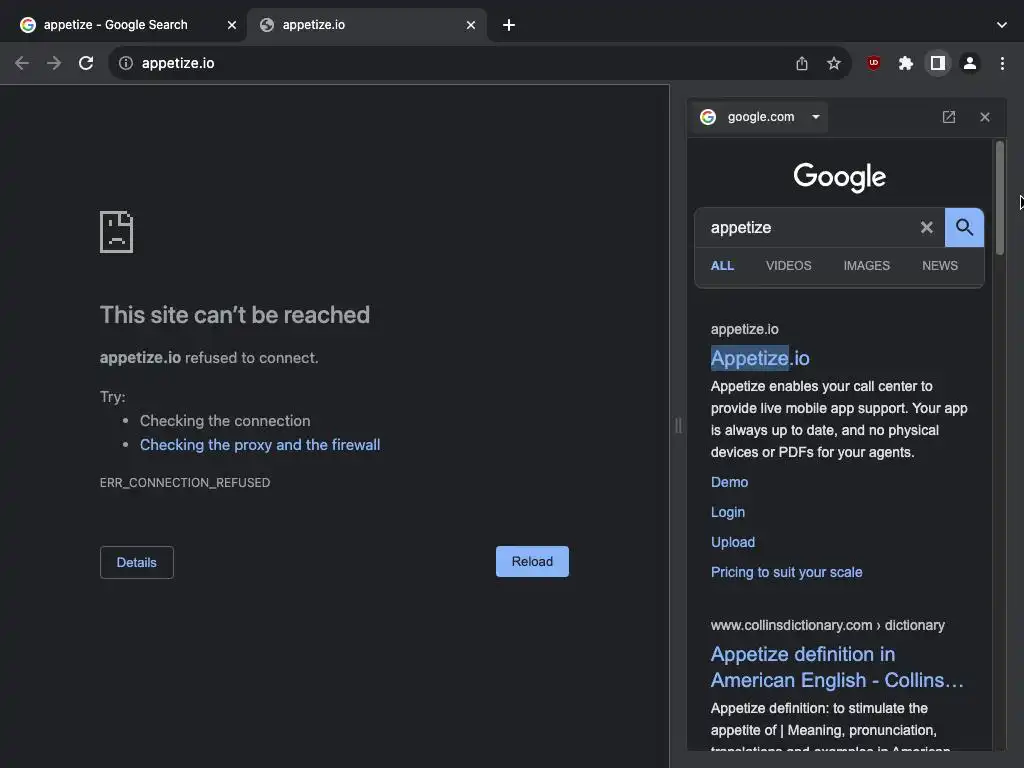
Task: Open google.com dropdown in side panel
Action: point(761,117)
